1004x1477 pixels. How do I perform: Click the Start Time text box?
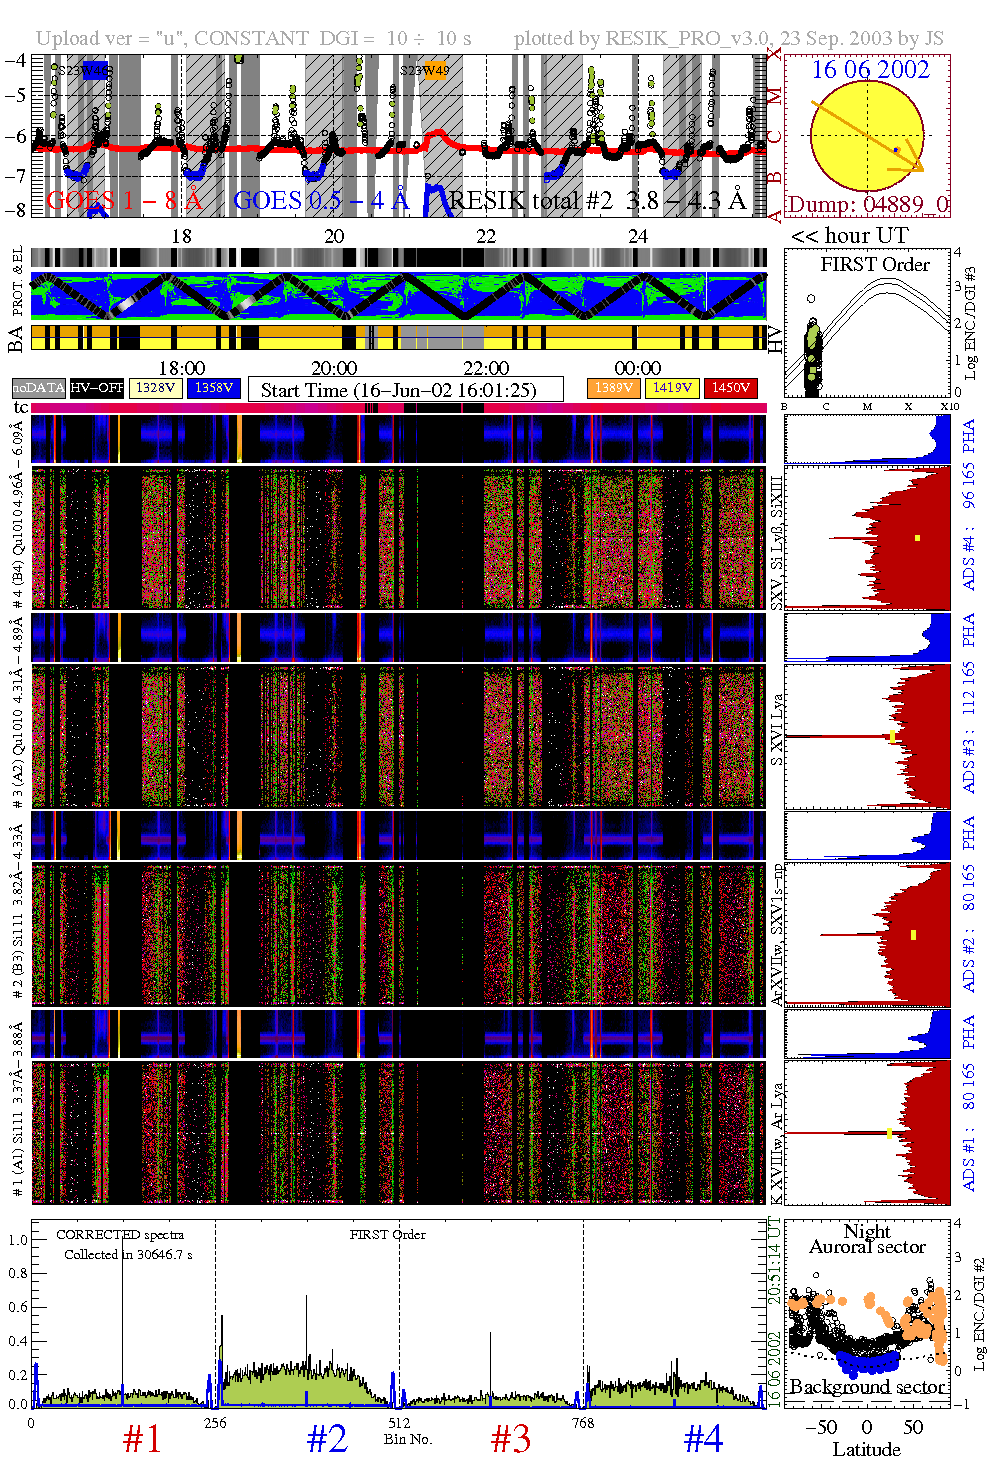405,389
